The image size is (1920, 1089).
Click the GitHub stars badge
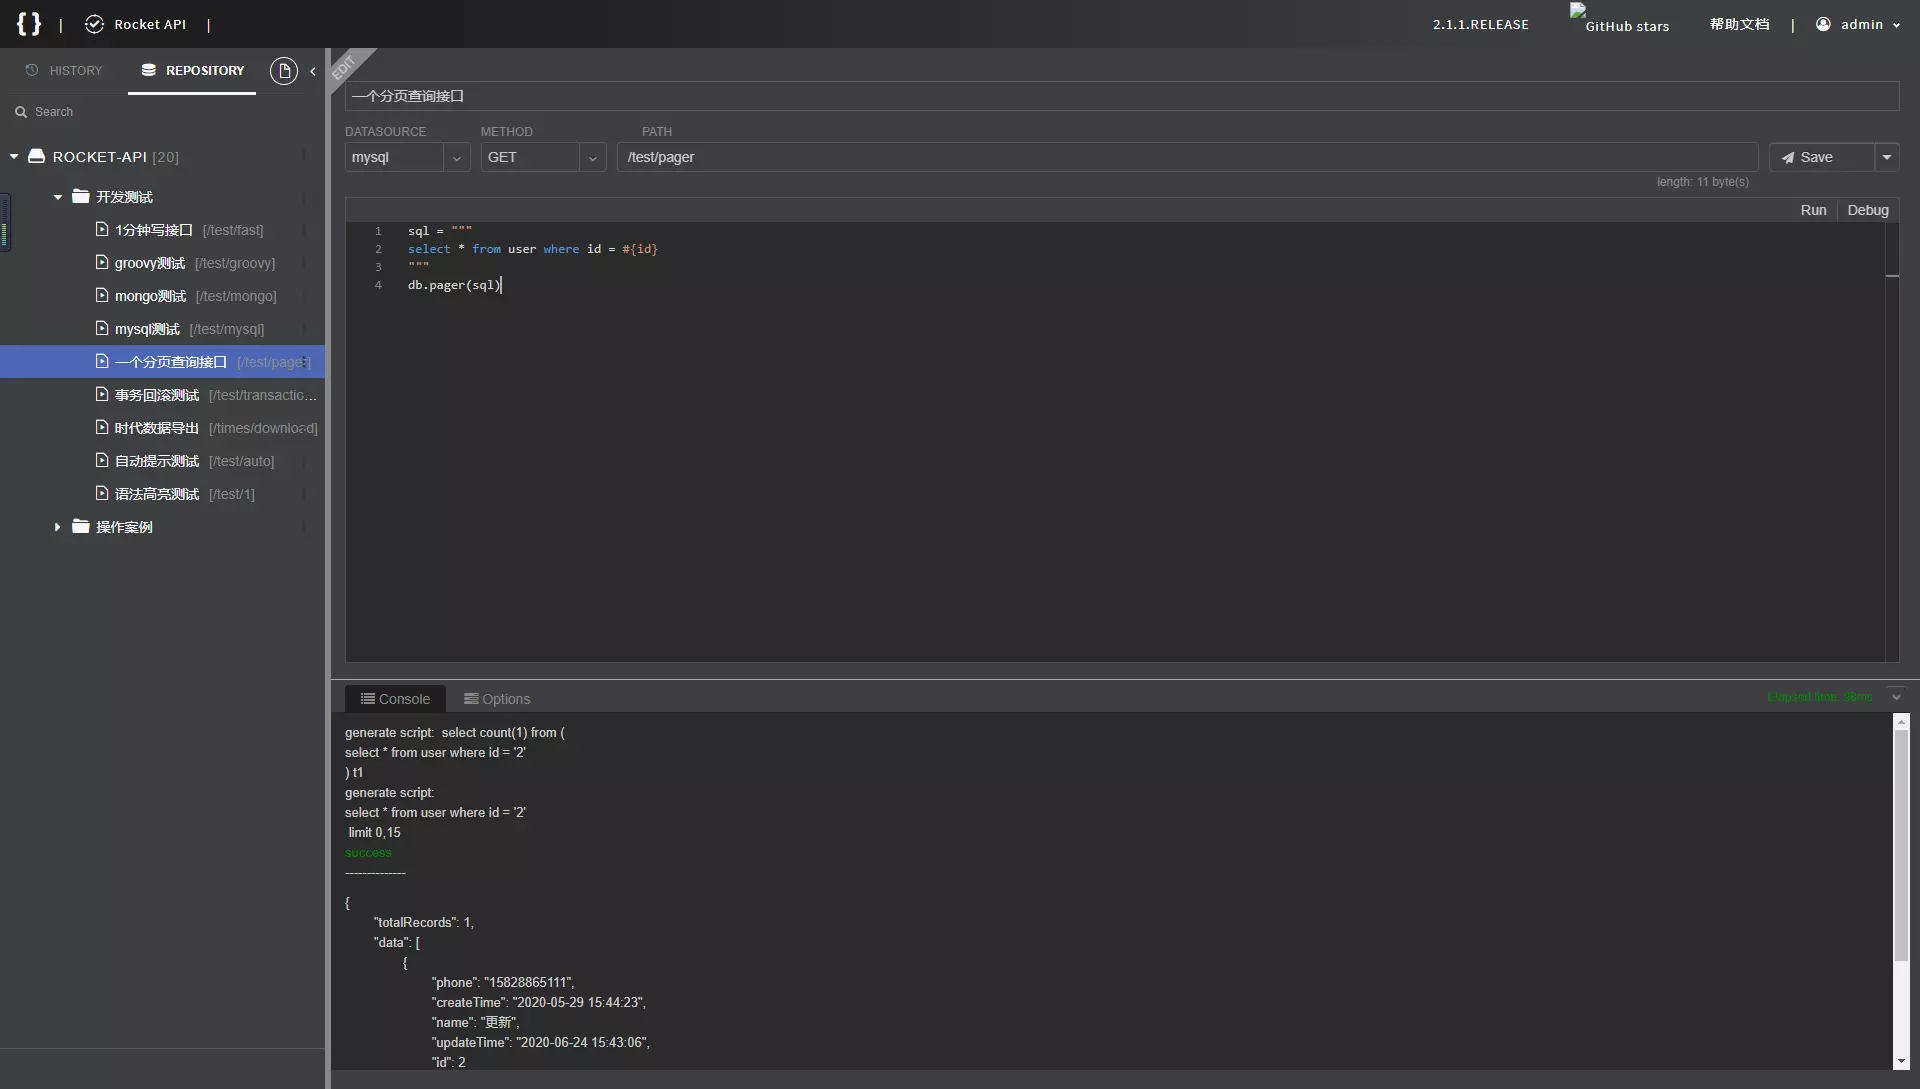(x=1620, y=22)
